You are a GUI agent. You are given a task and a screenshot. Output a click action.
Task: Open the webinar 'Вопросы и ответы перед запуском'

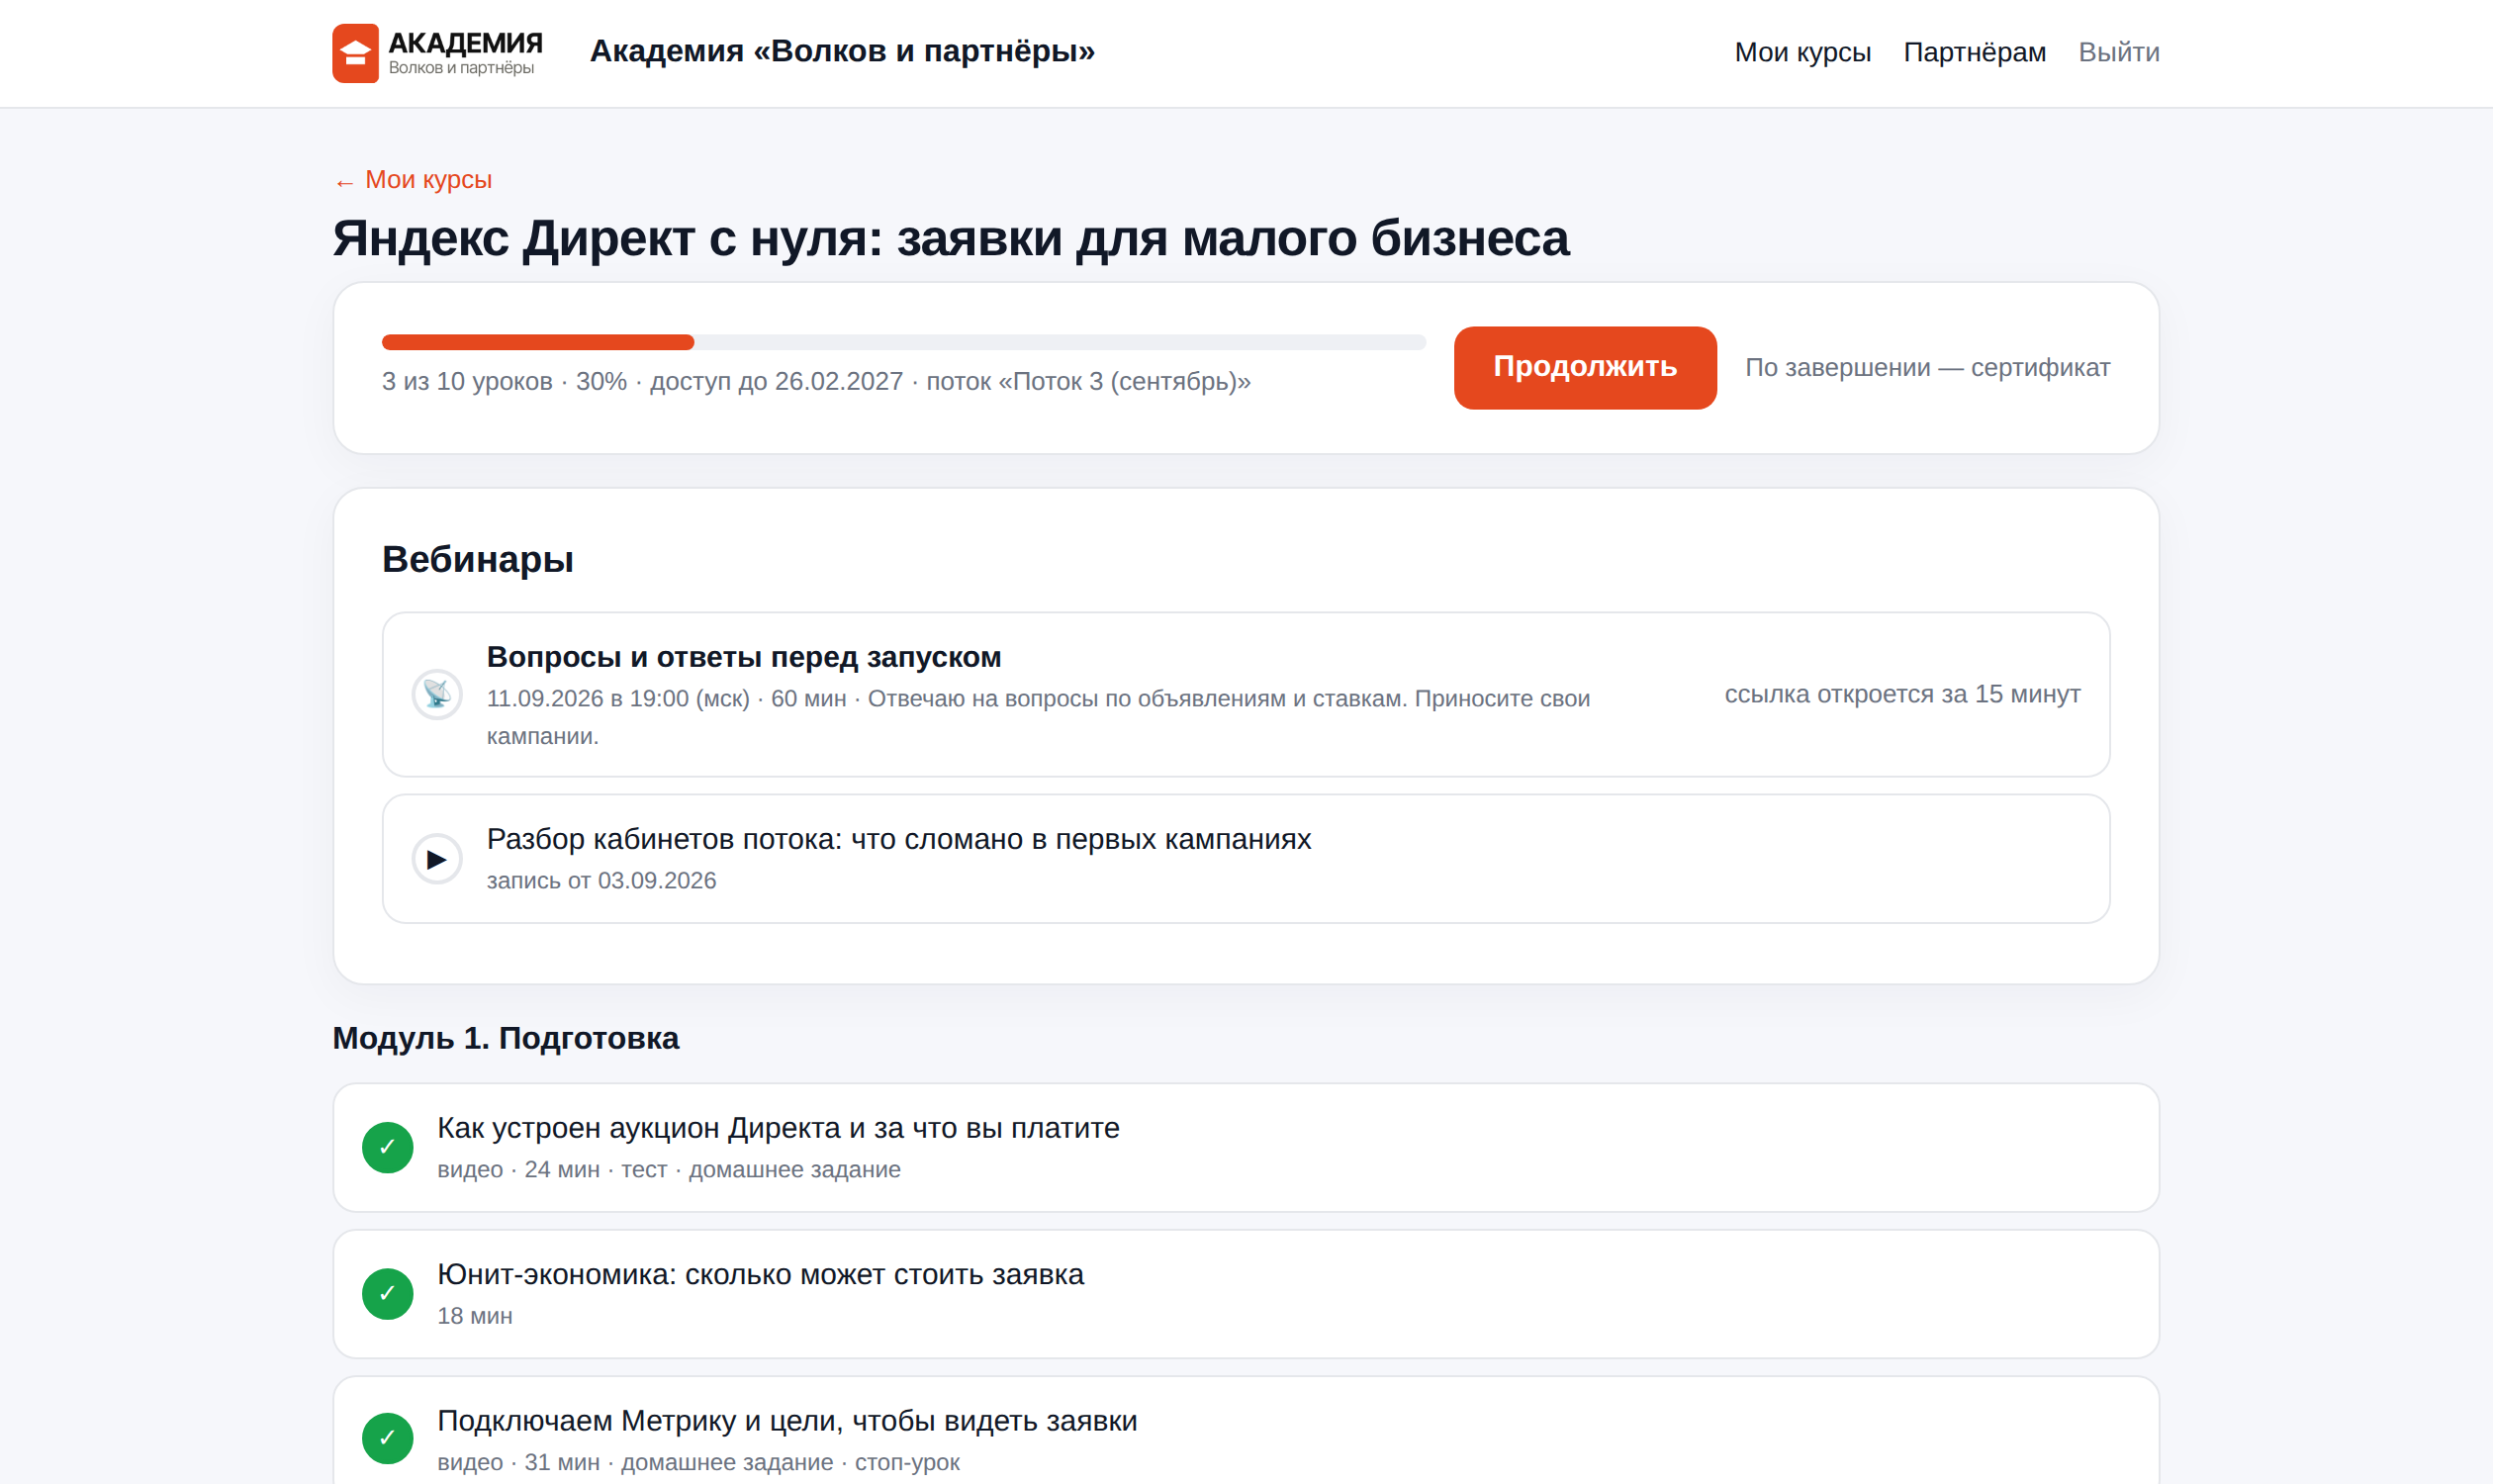(x=743, y=657)
